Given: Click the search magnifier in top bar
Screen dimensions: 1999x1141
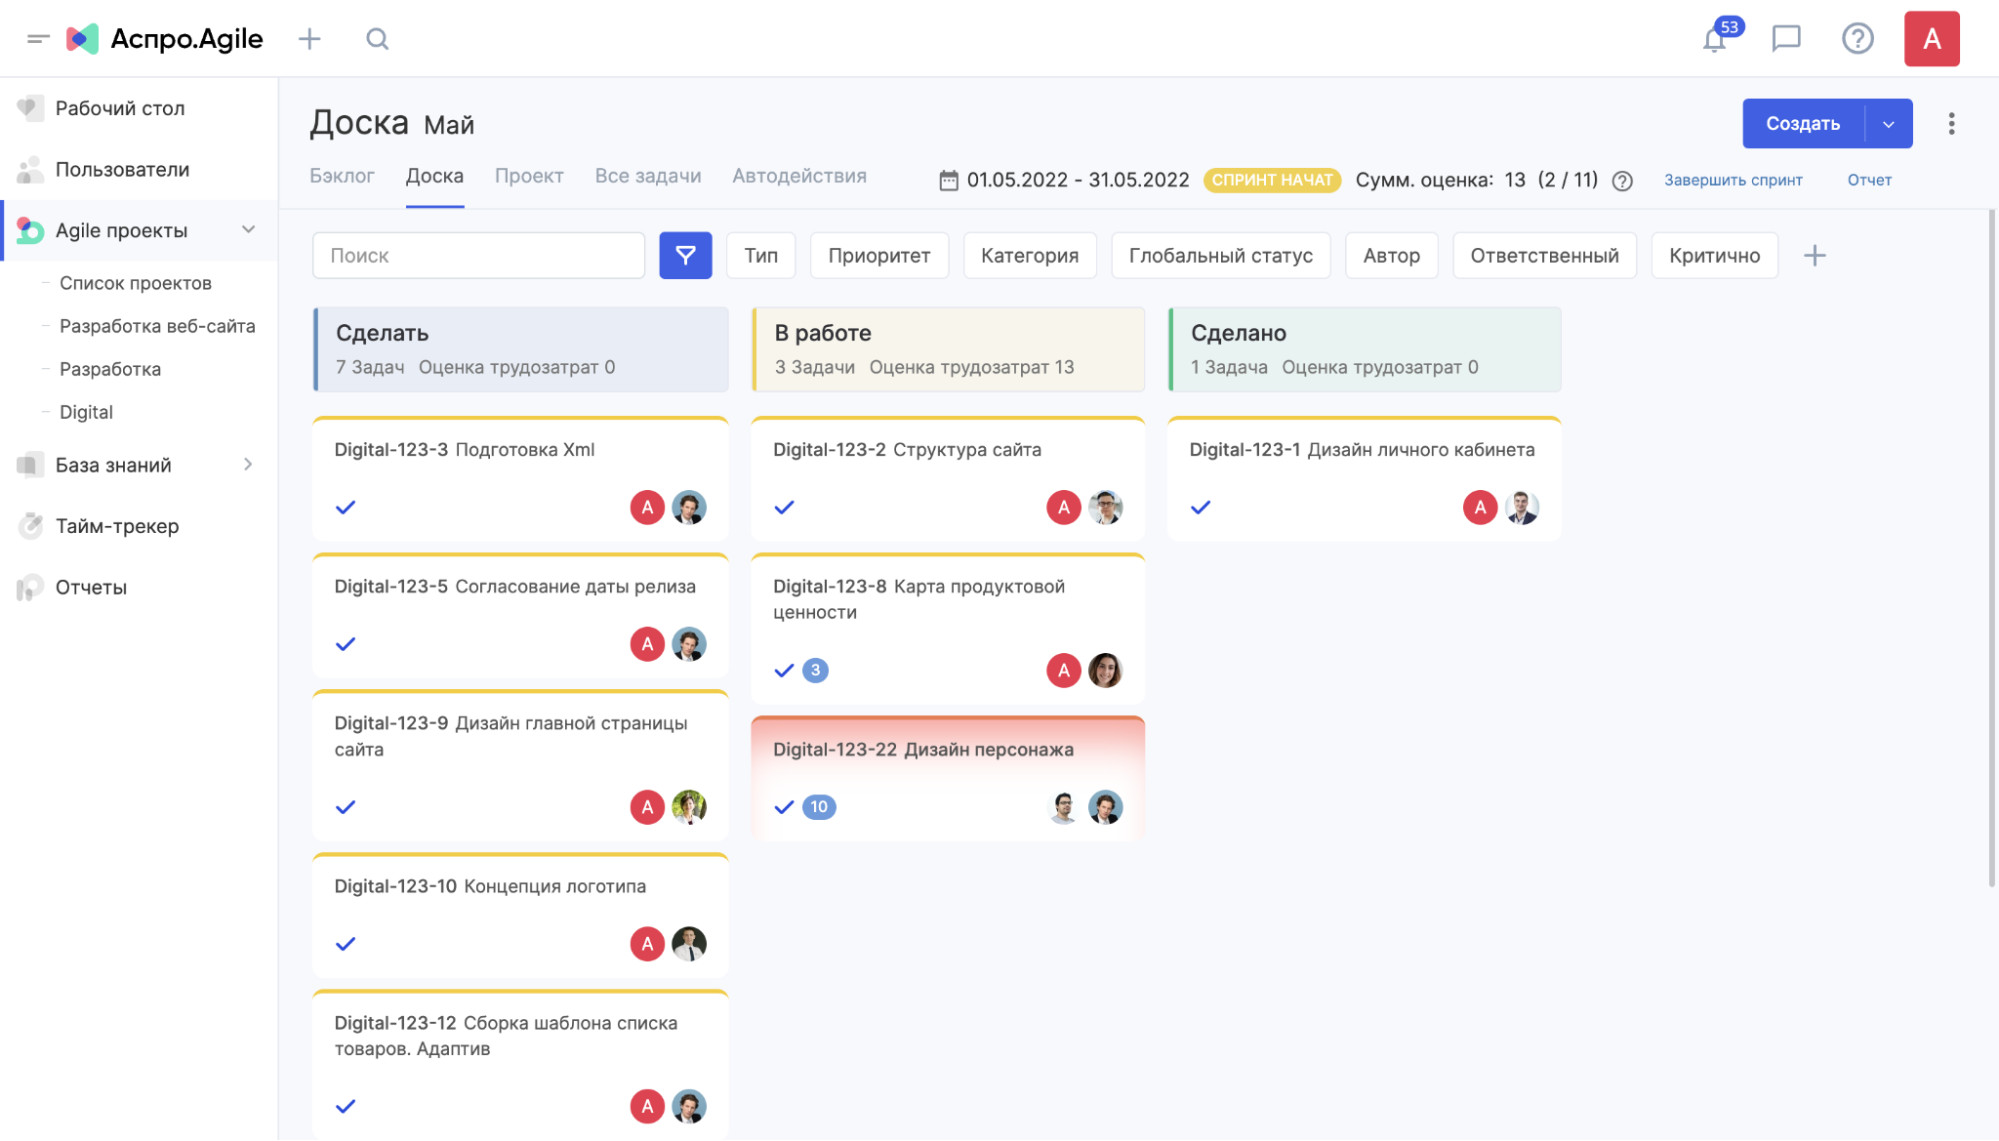Looking at the screenshot, I should click(x=377, y=39).
